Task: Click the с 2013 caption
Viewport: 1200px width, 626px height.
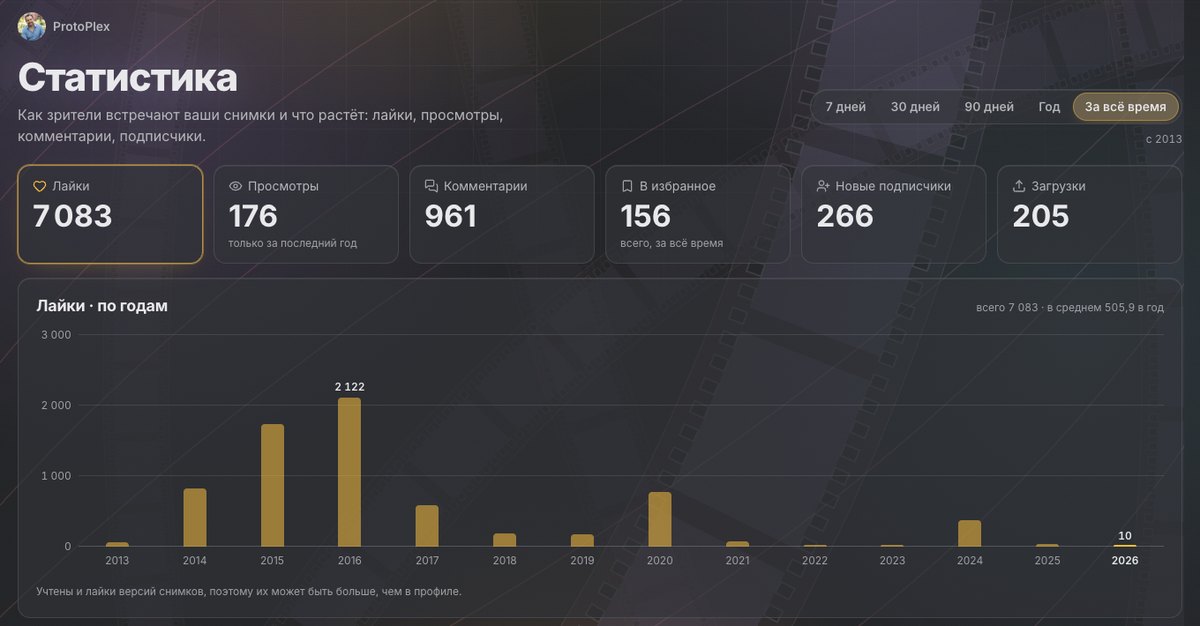Action: 1163,139
